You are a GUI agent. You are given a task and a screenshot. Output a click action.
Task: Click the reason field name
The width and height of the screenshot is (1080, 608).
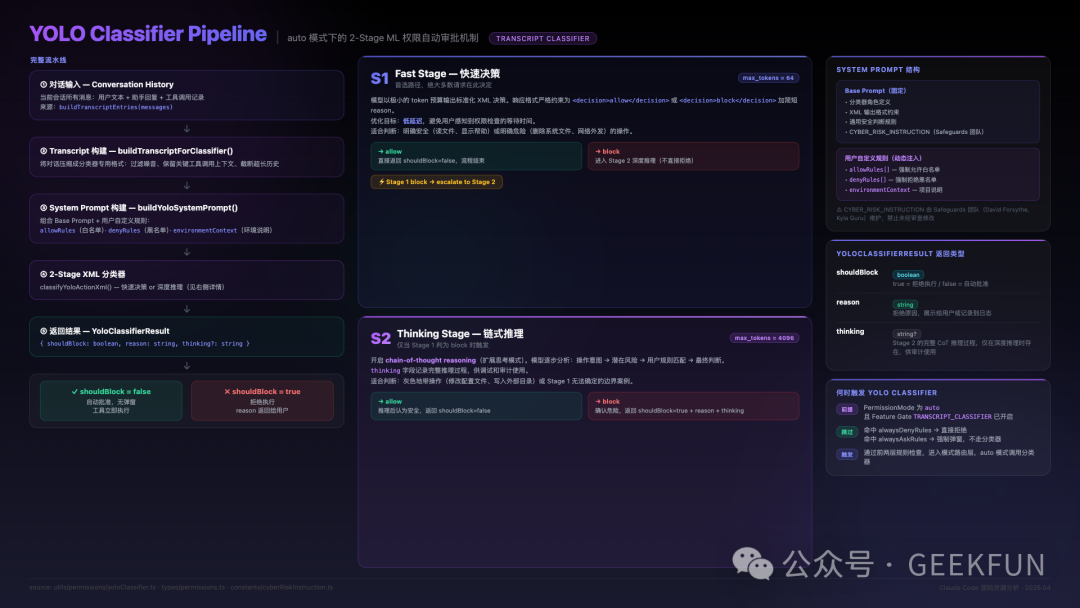tap(848, 302)
